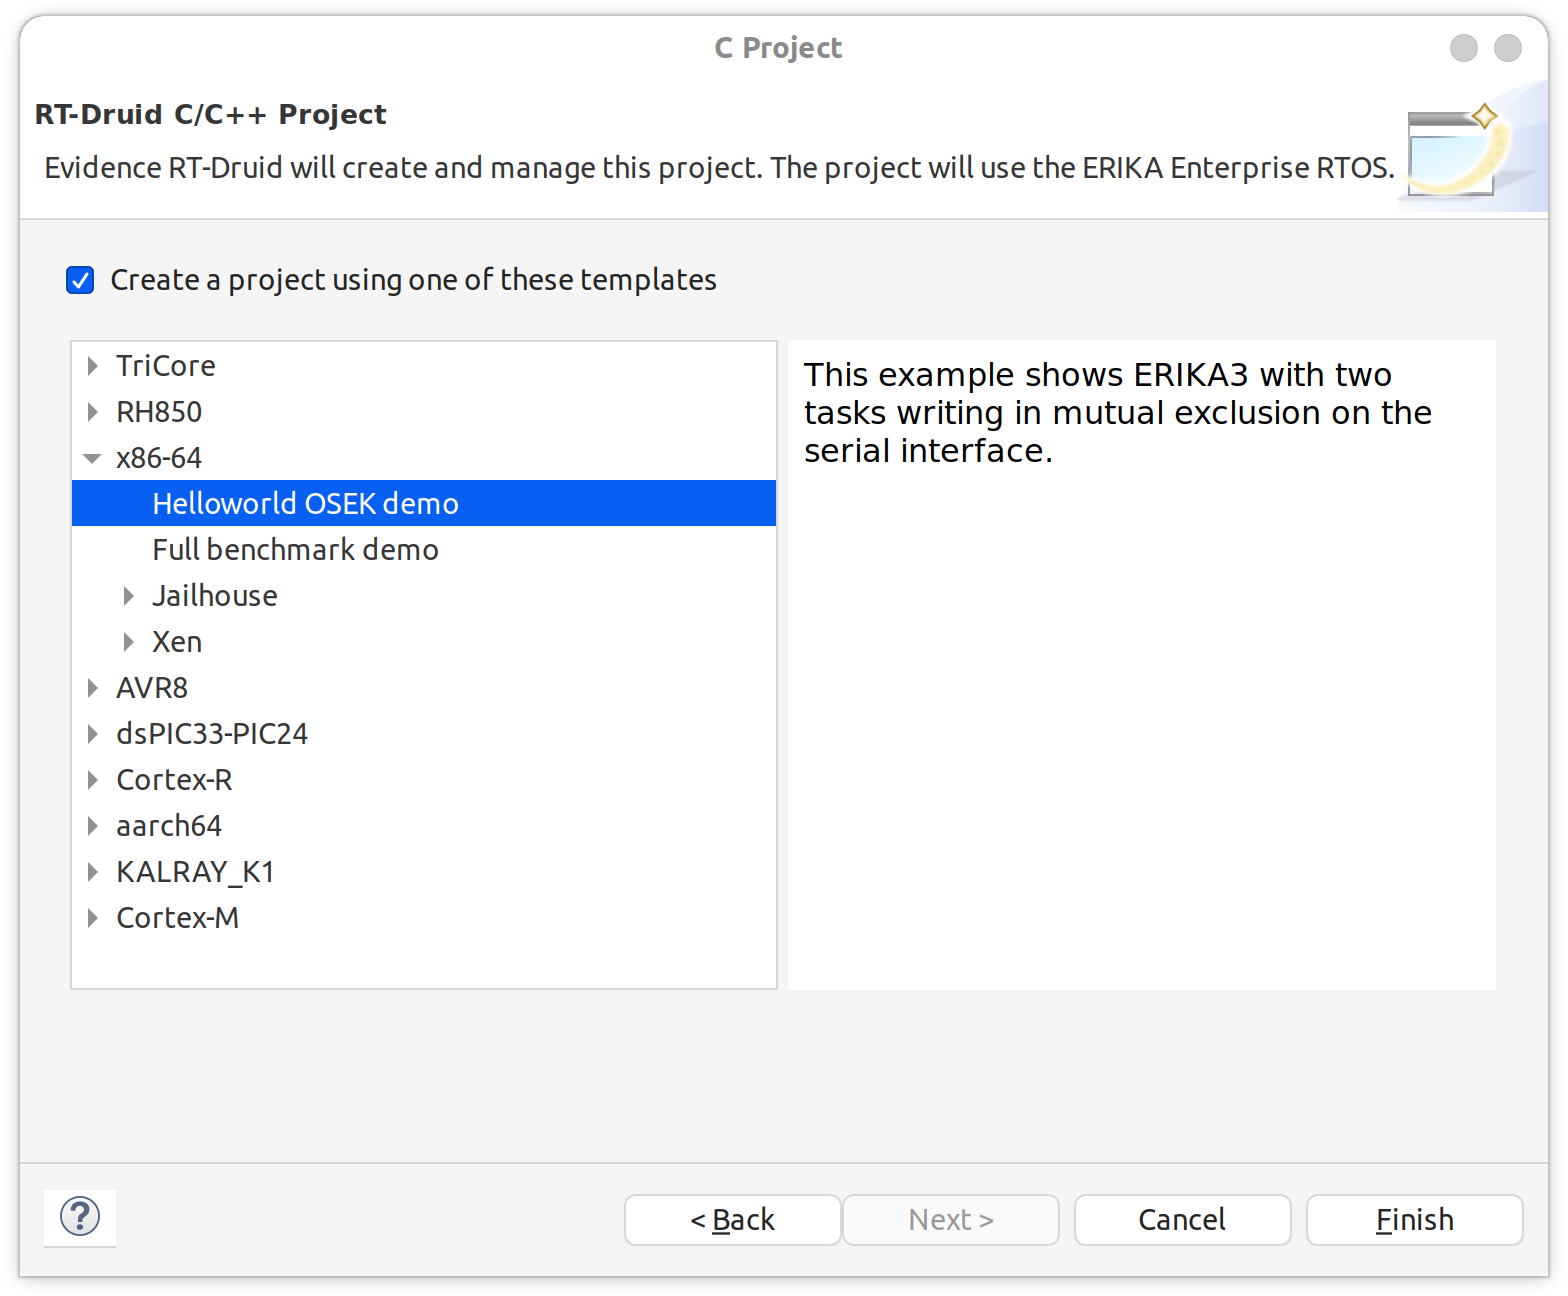Viewport: 1568px width, 1296px height.
Task: Uncheck Create a project using templates
Action: pyautogui.click(x=80, y=280)
